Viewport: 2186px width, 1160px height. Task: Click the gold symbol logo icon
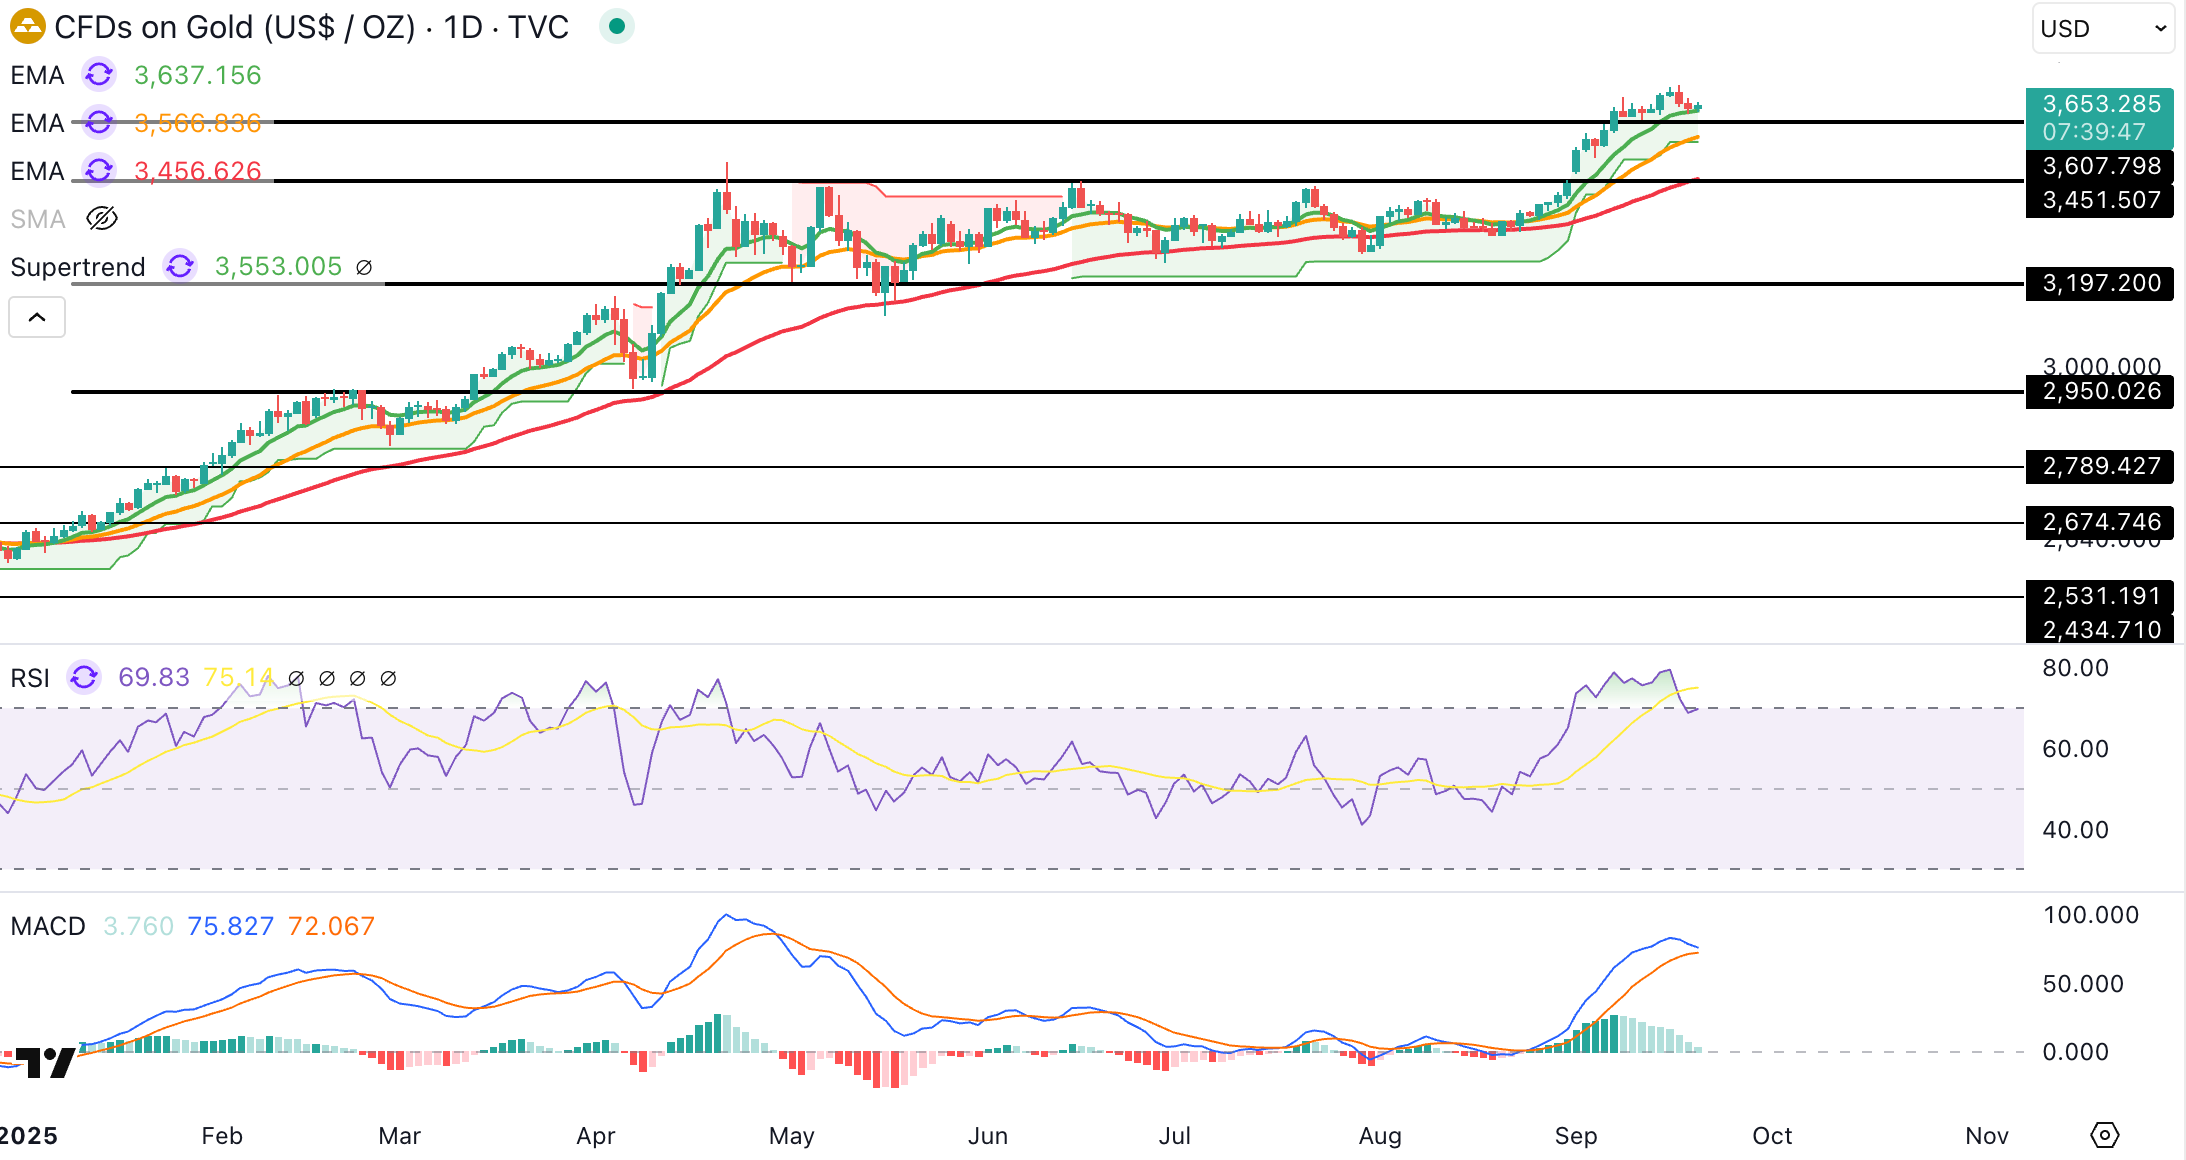(27, 27)
